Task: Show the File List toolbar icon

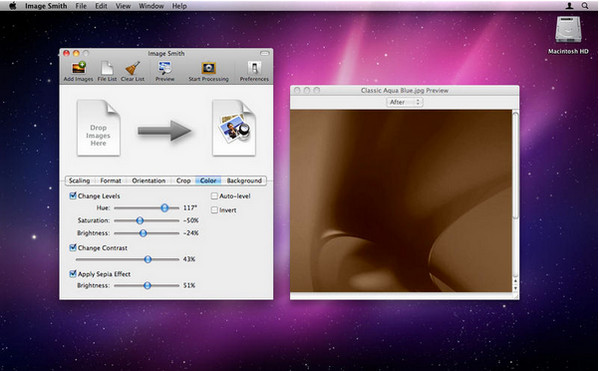Action: click(x=107, y=68)
